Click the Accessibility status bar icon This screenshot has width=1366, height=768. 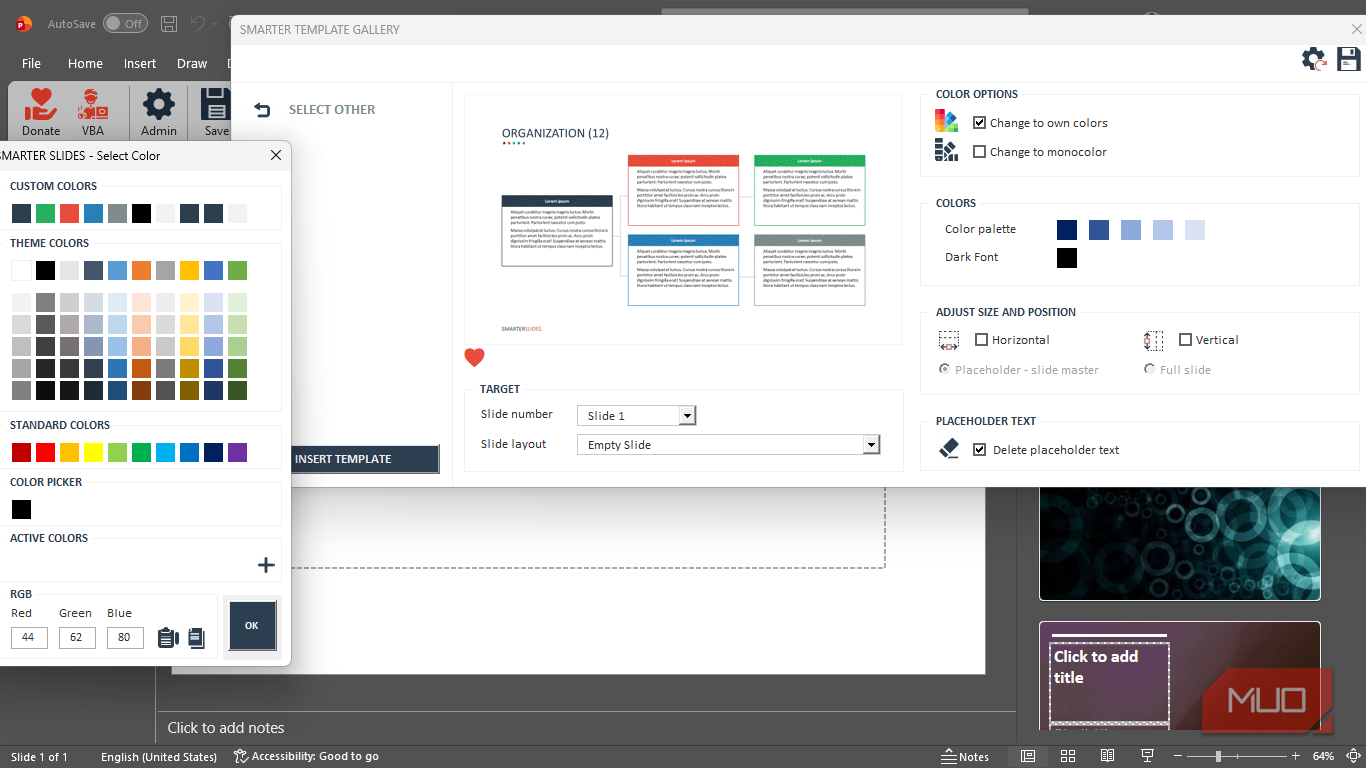240,756
